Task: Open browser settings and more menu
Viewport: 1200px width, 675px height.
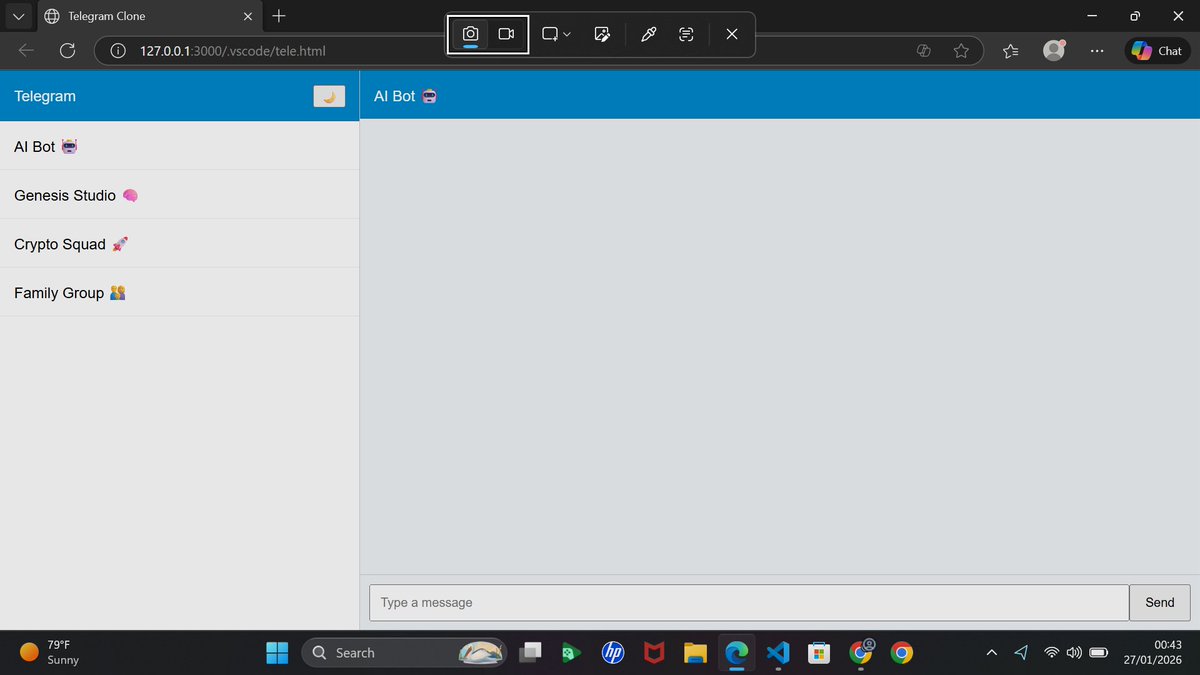Action: (x=1098, y=51)
